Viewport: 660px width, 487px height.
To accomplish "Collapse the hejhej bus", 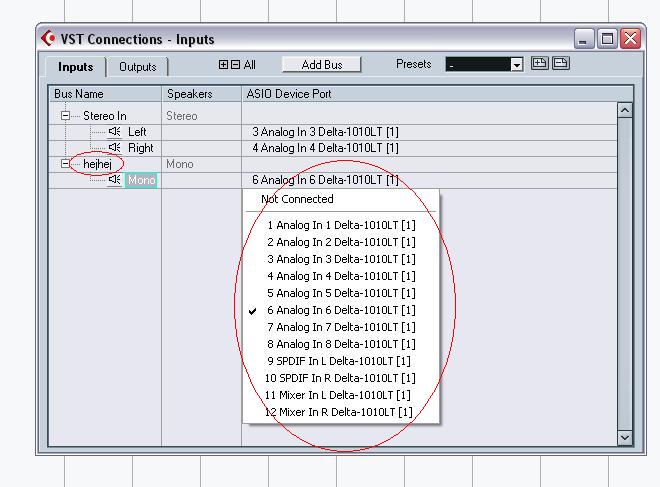I will 65,163.
